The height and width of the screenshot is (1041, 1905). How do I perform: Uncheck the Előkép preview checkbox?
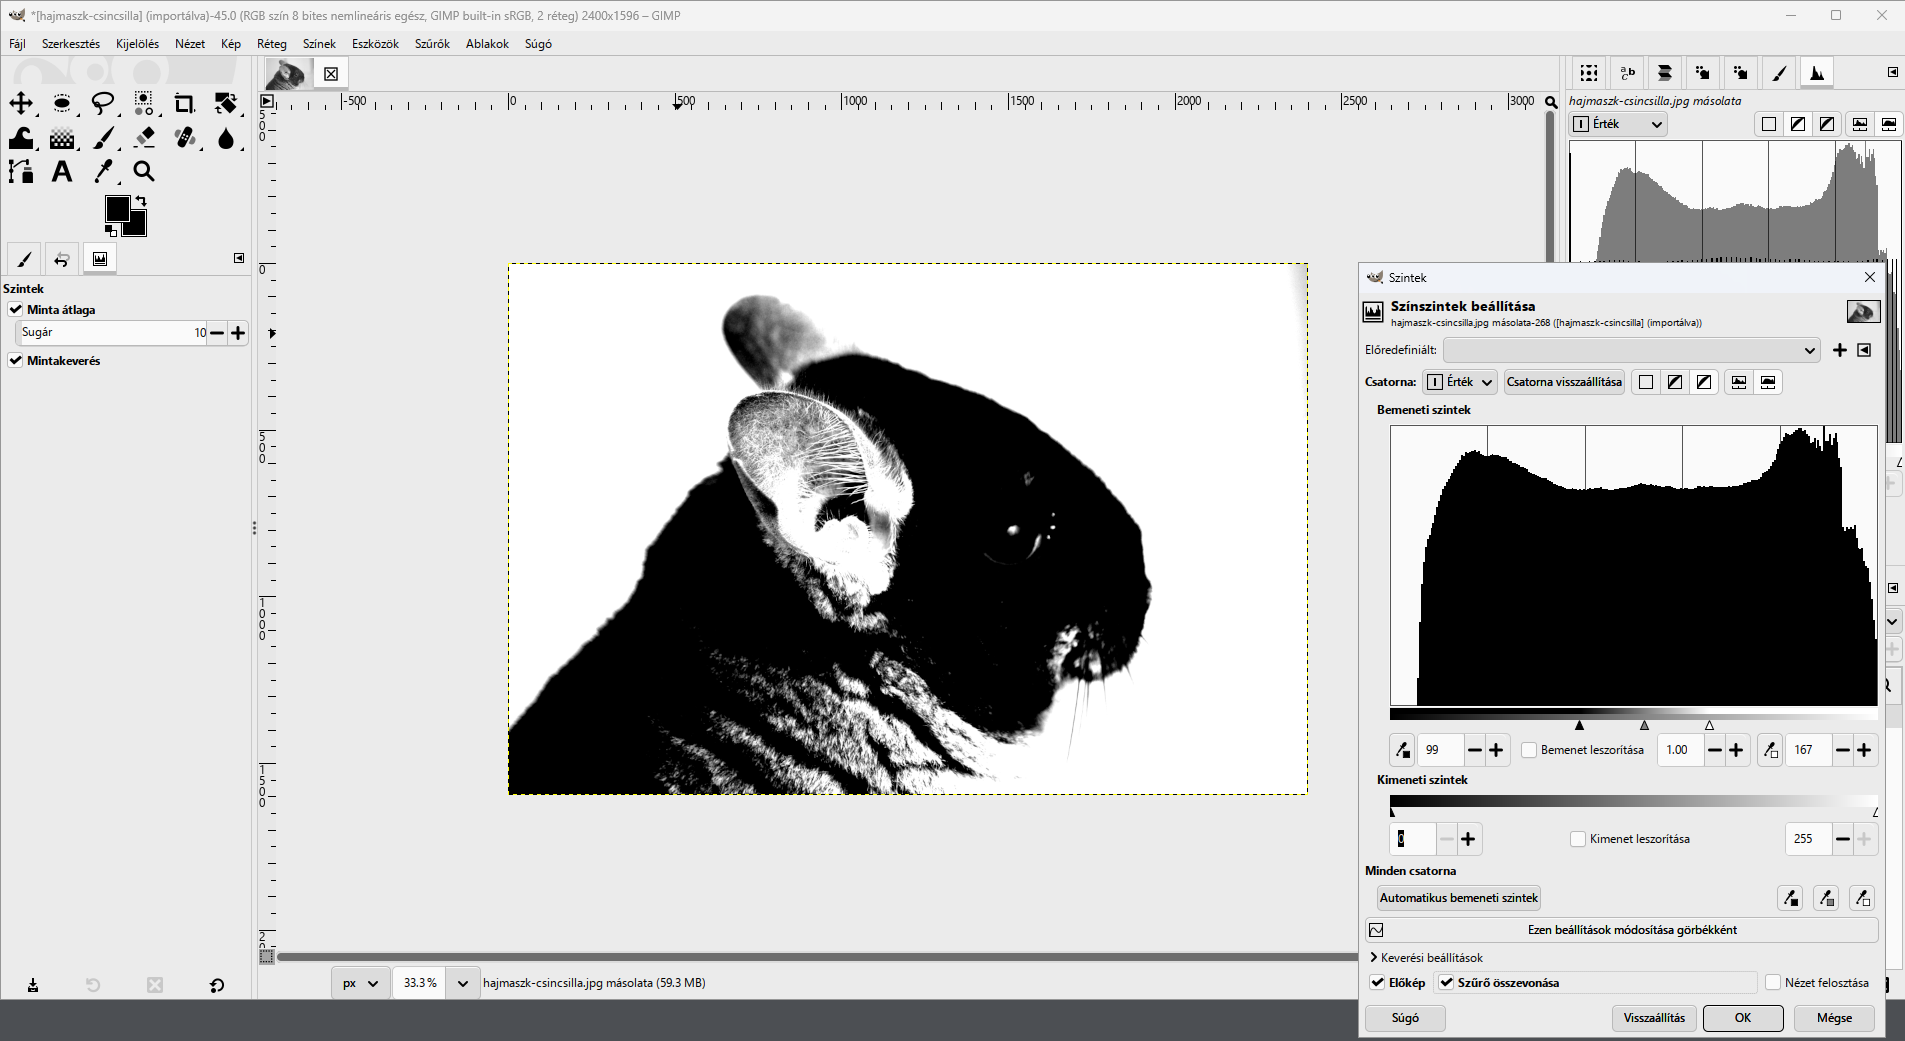(x=1378, y=983)
